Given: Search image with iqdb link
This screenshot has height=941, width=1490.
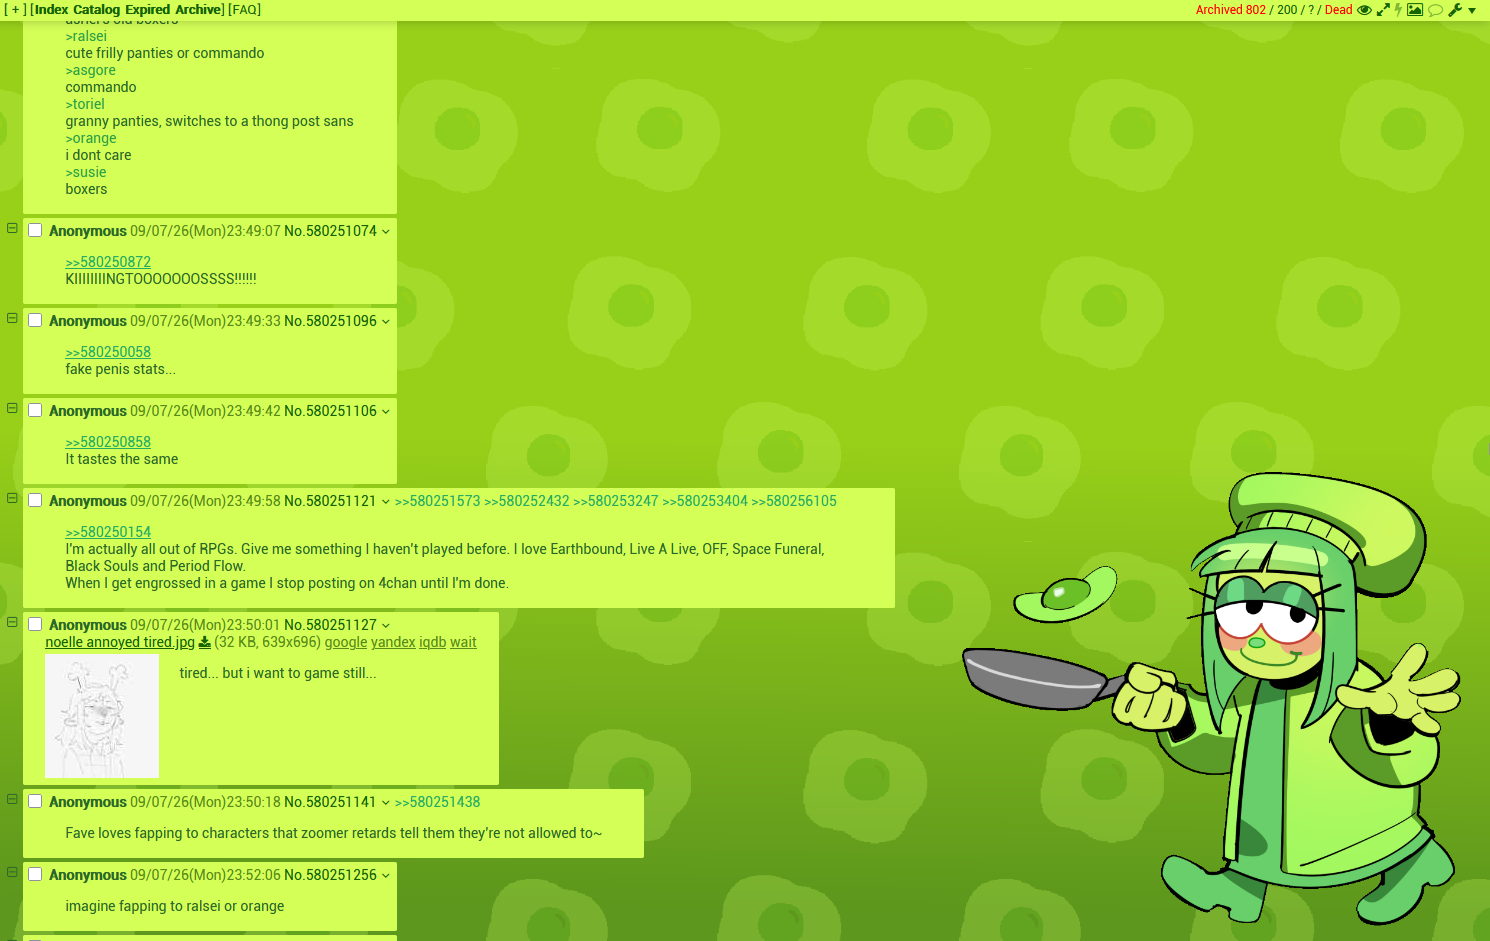Looking at the screenshot, I should [x=432, y=642].
